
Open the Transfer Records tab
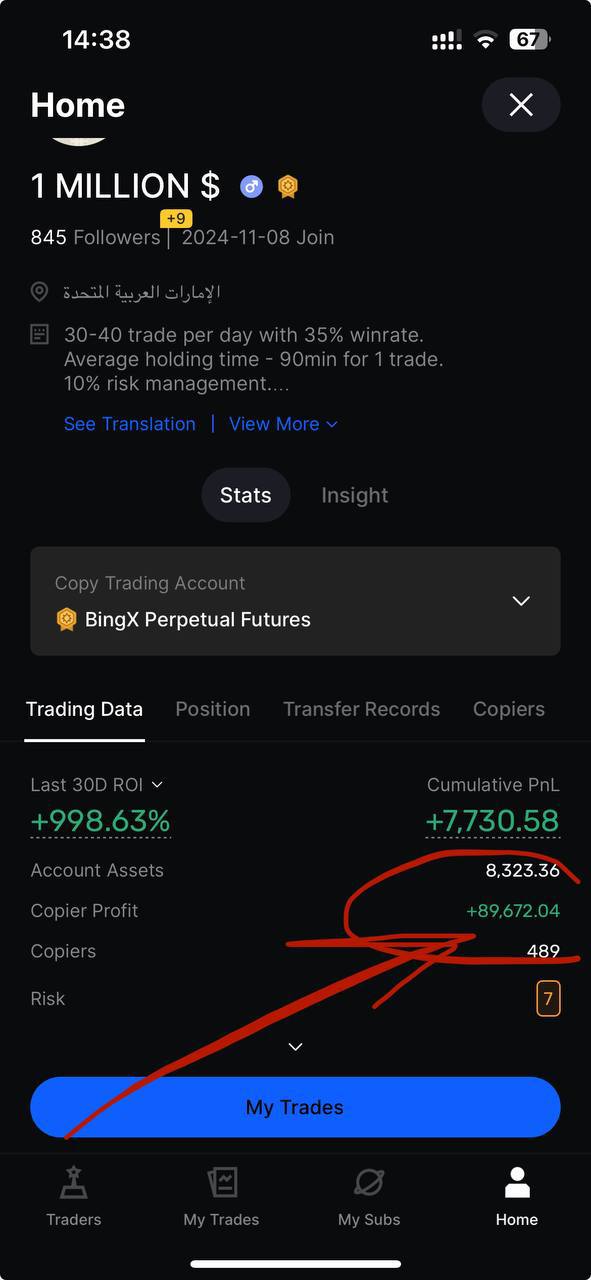(x=361, y=709)
